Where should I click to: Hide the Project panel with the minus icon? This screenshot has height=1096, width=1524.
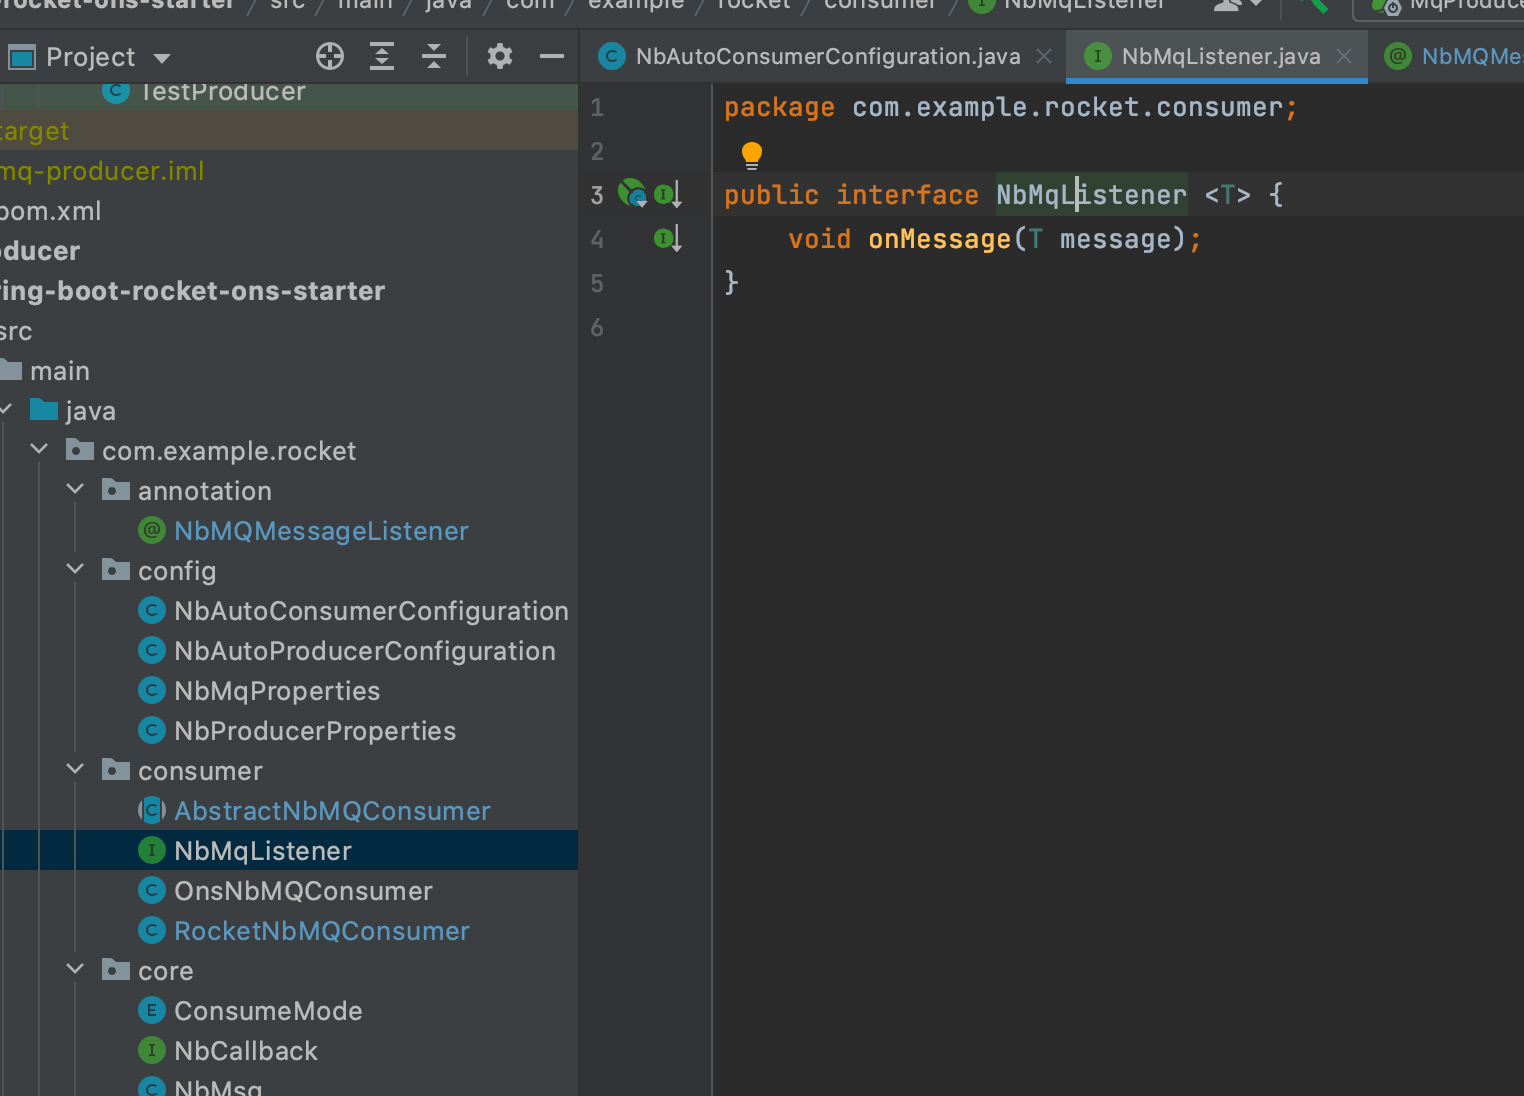pos(551,56)
